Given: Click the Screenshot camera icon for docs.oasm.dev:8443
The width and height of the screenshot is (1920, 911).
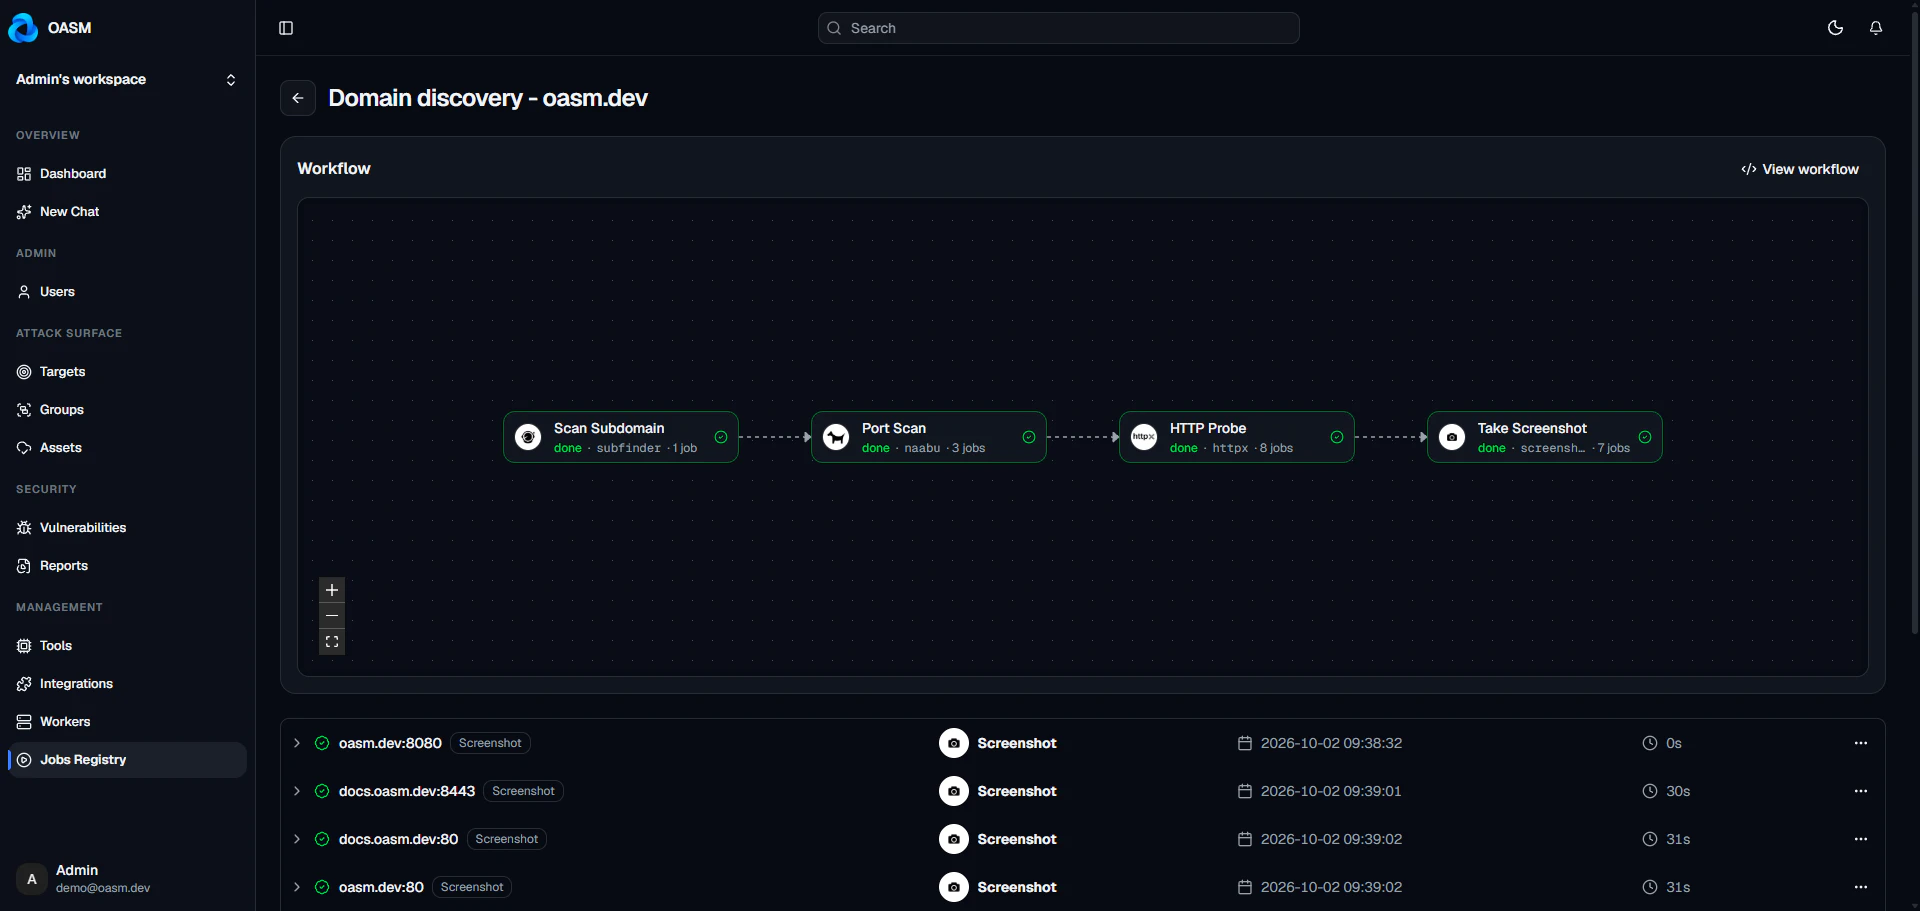Looking at the screenshot, I should [x=954, y=791].
